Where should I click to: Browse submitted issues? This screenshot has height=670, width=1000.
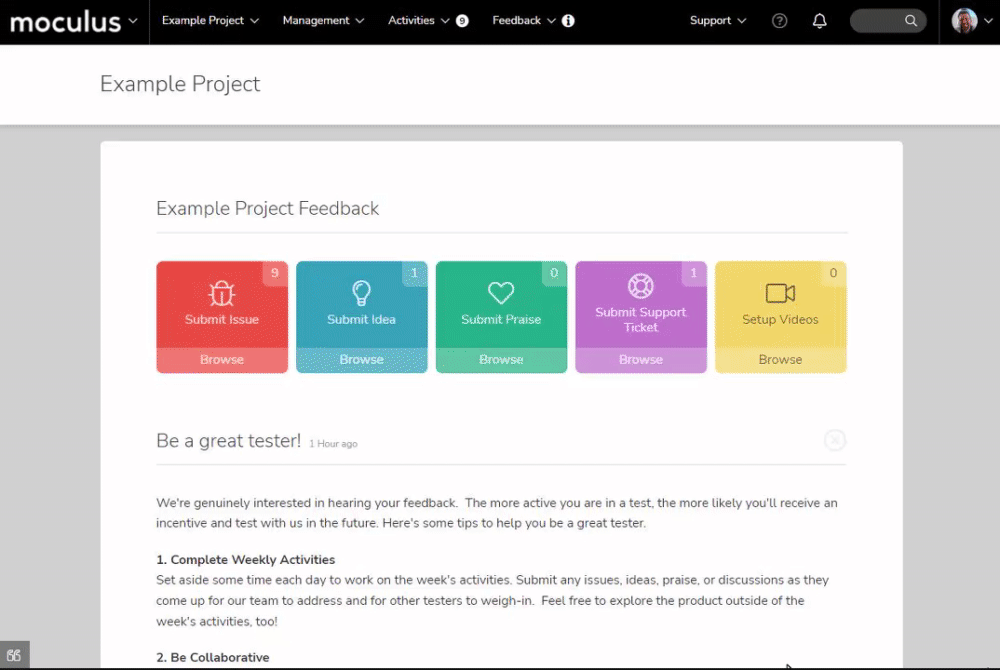(221, 360)
